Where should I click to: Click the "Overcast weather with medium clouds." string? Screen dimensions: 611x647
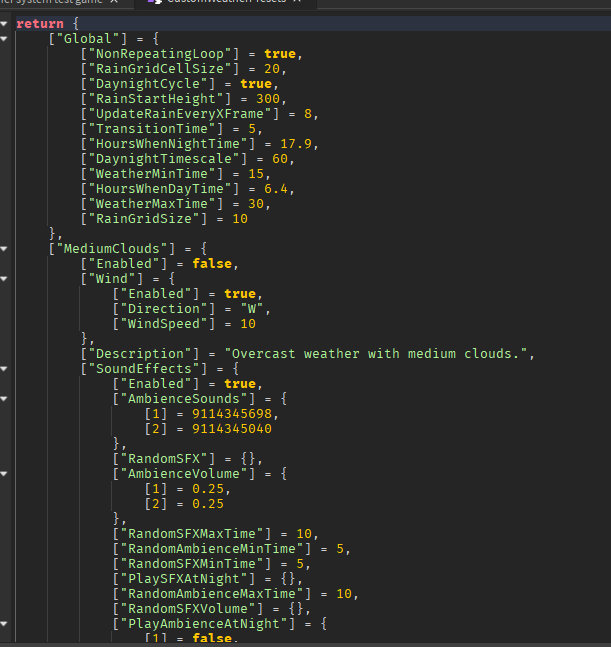[x=376, y=354]
